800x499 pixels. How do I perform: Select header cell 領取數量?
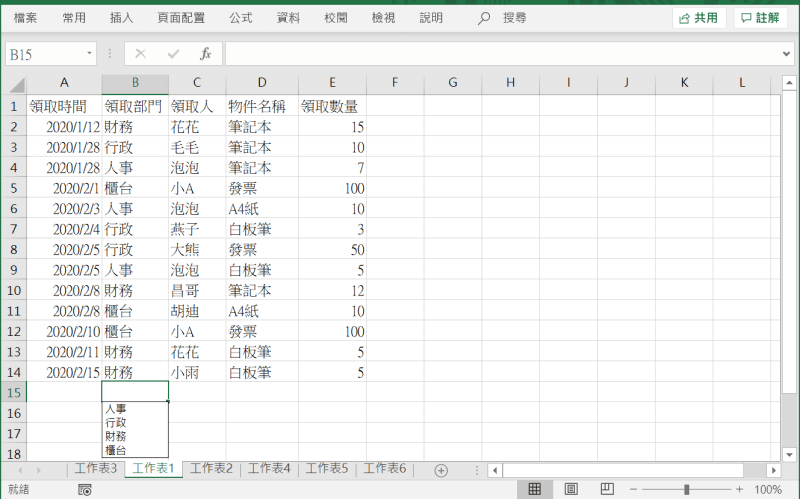pos(332,106)
